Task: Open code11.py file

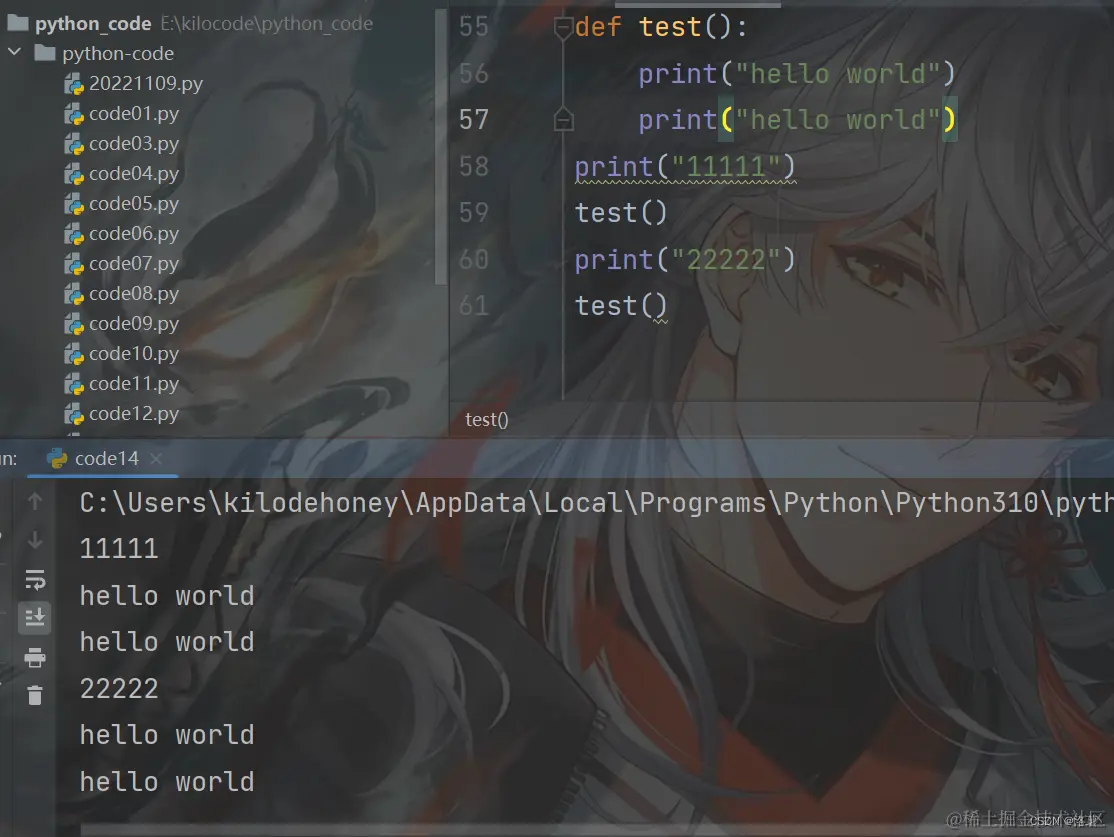Action: 134,384
